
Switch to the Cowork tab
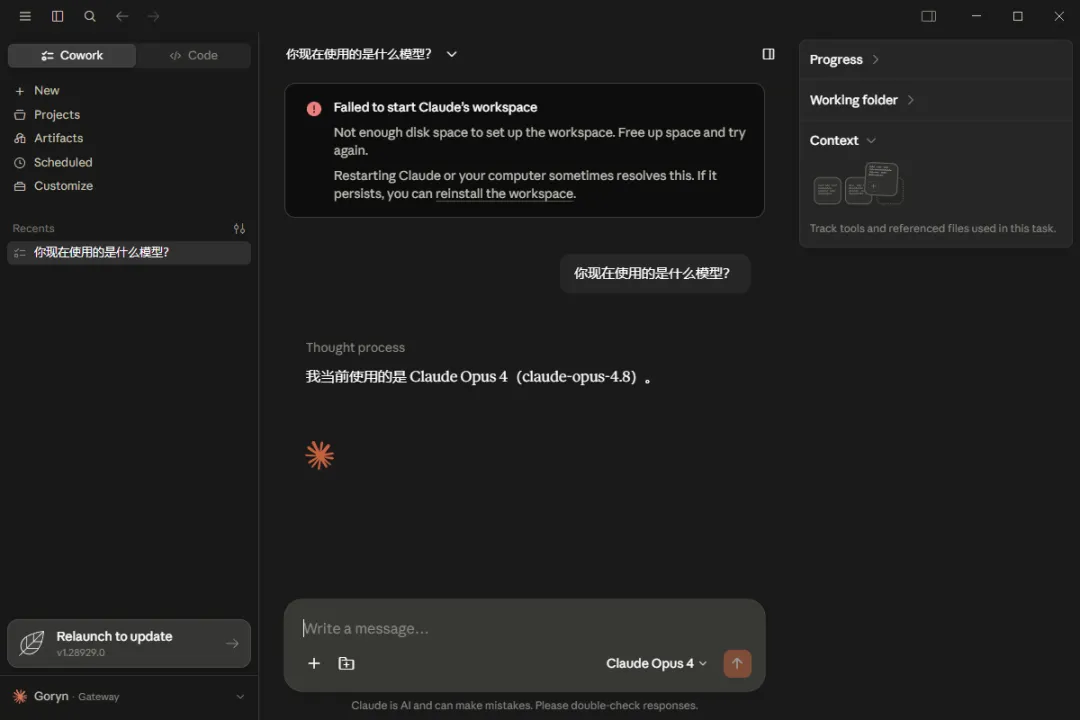point(72,55)
